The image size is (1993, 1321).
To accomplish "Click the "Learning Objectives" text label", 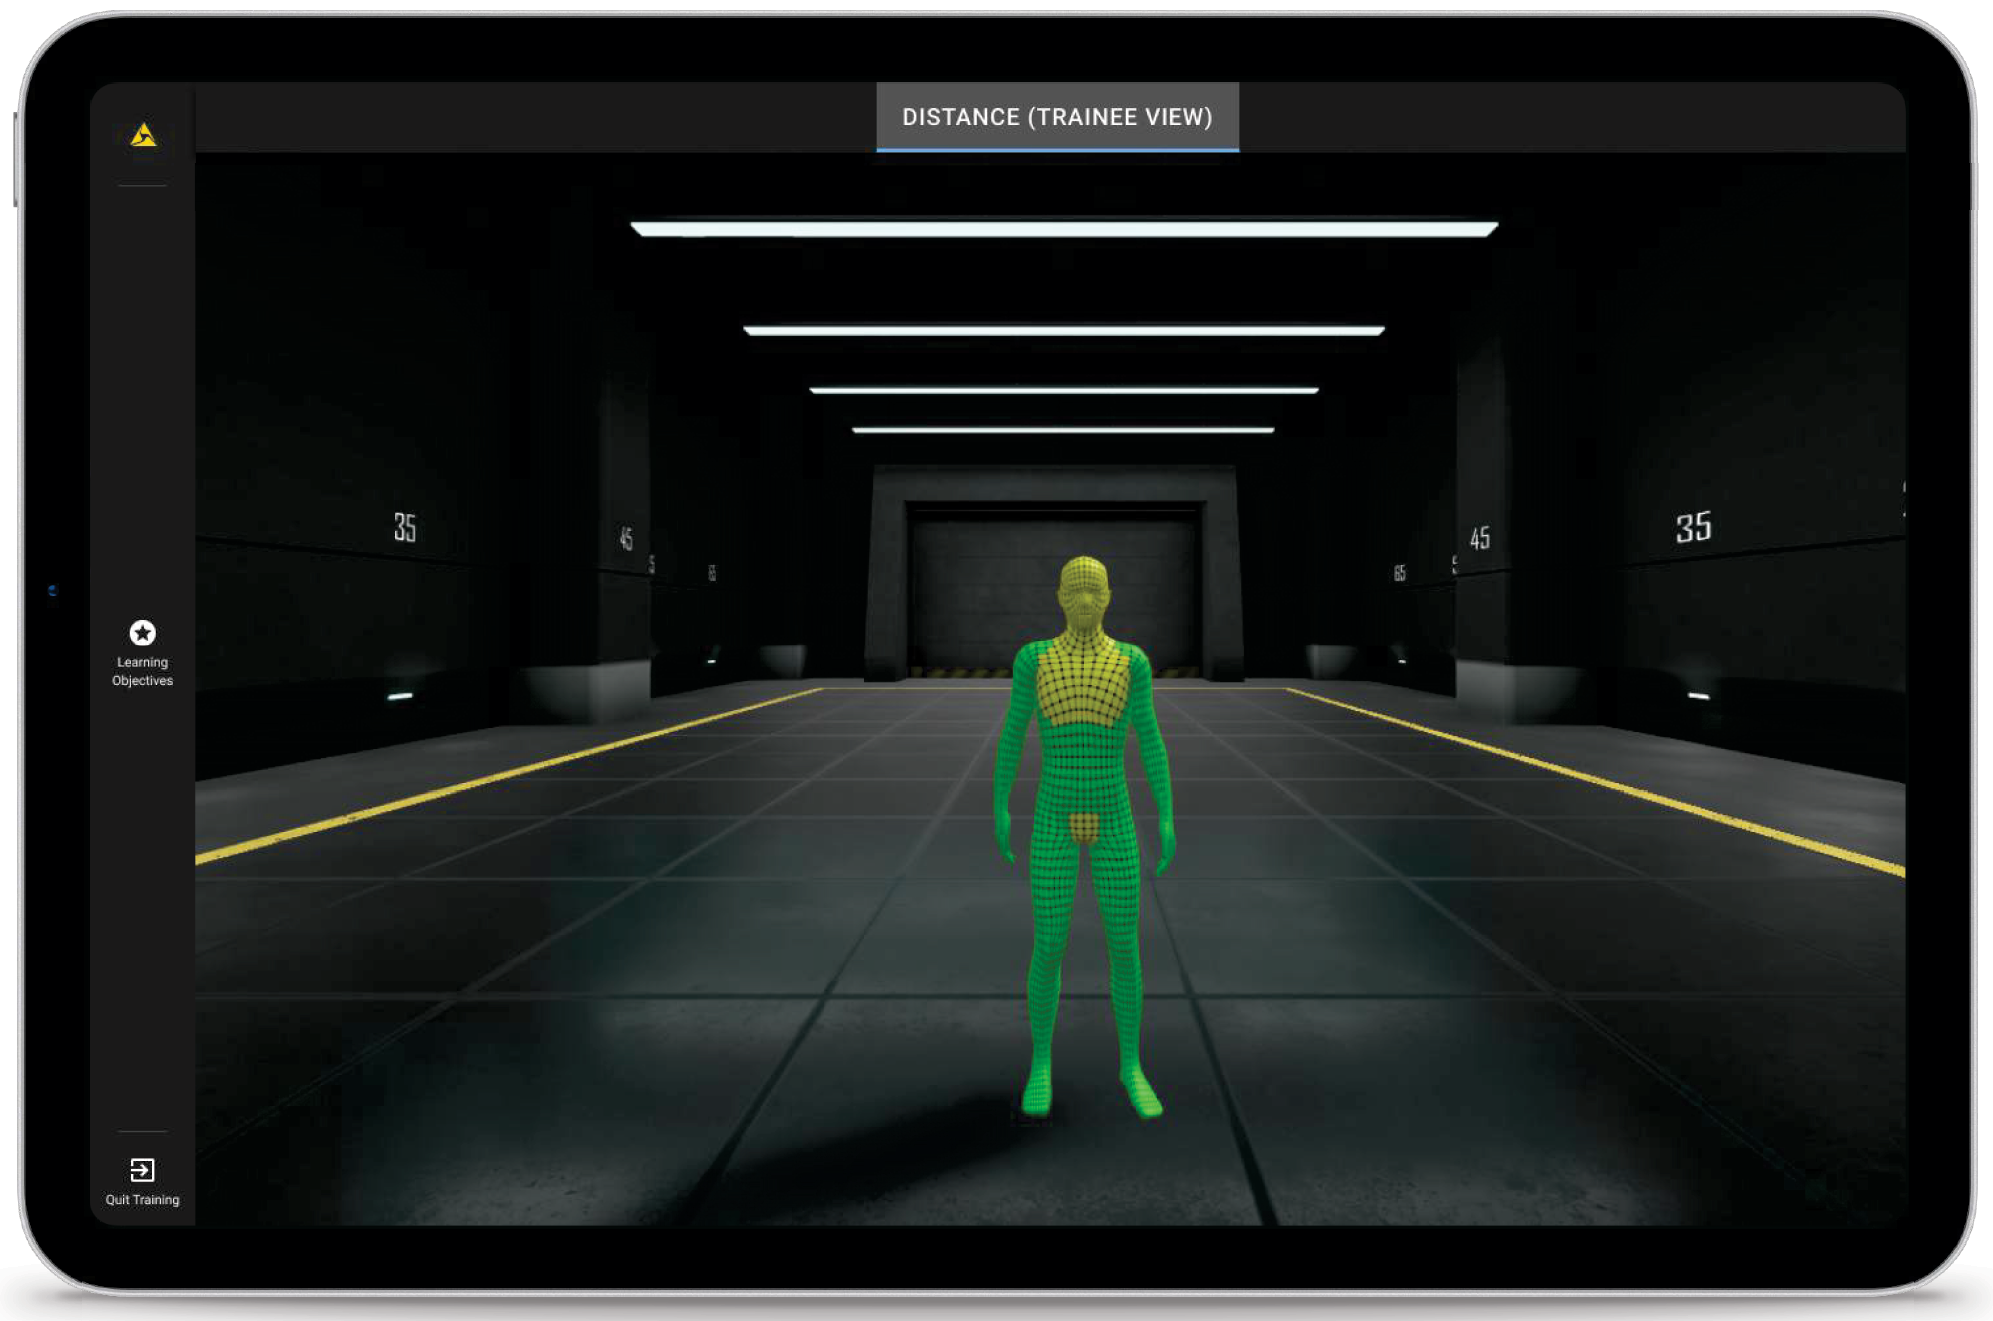I will coord(142,671).
